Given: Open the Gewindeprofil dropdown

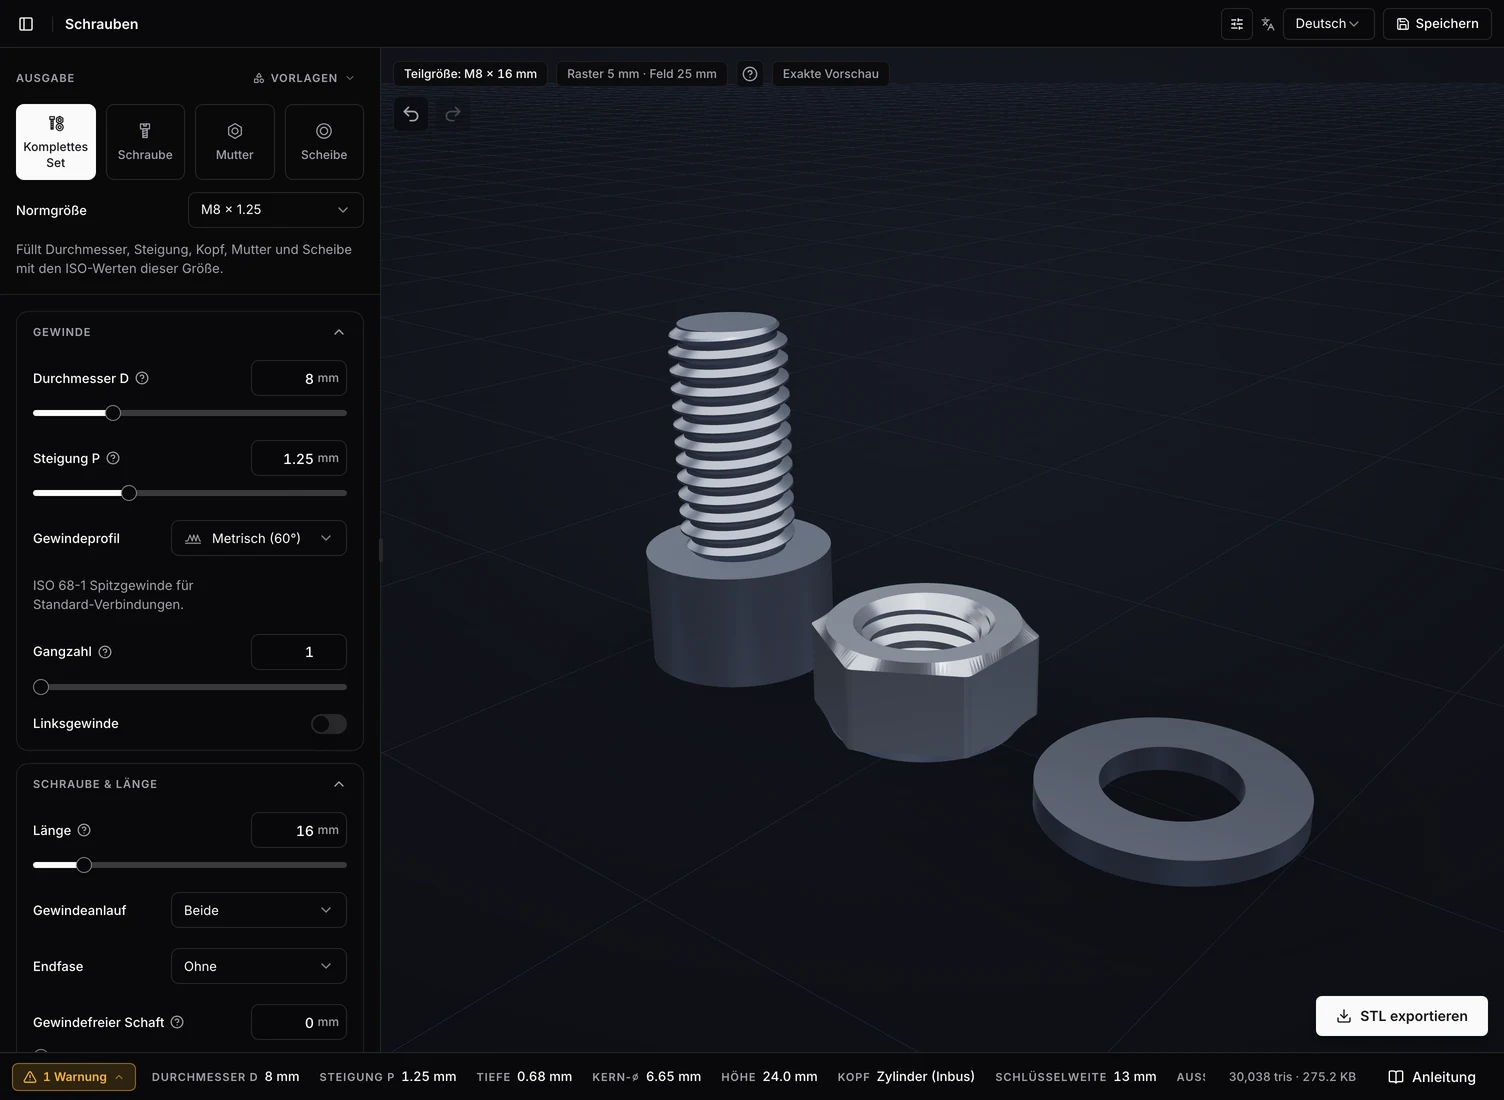Looking at the screenshot, I should pyautogui.click(x=259, y=538).
